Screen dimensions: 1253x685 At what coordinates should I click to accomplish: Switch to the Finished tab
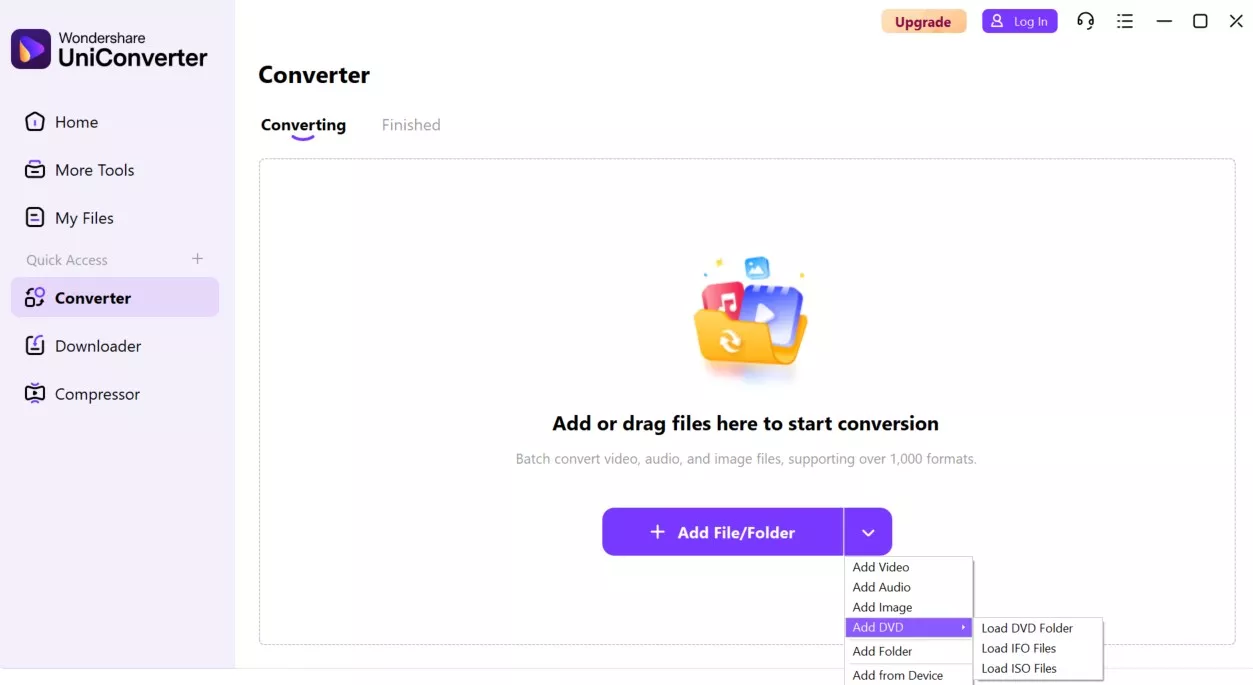coord(410,124)
